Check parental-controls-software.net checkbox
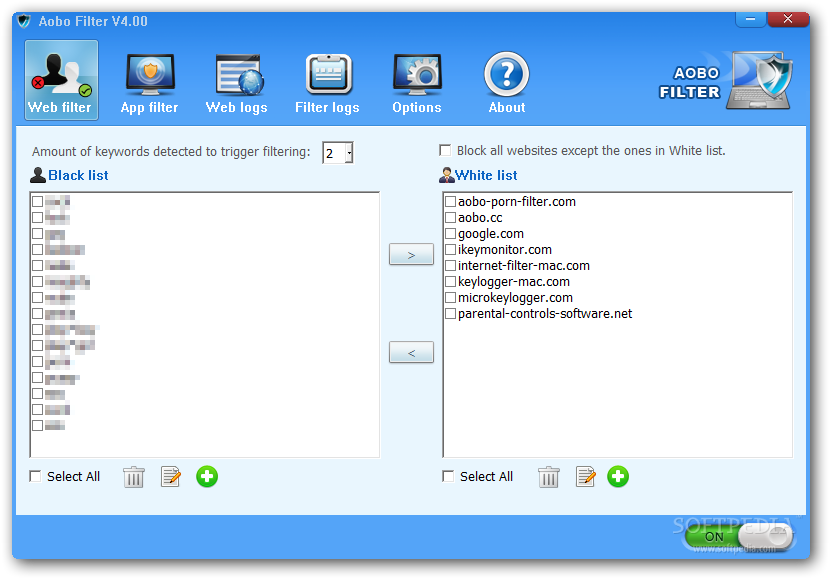The image size is (830, 579). point(450,313)
